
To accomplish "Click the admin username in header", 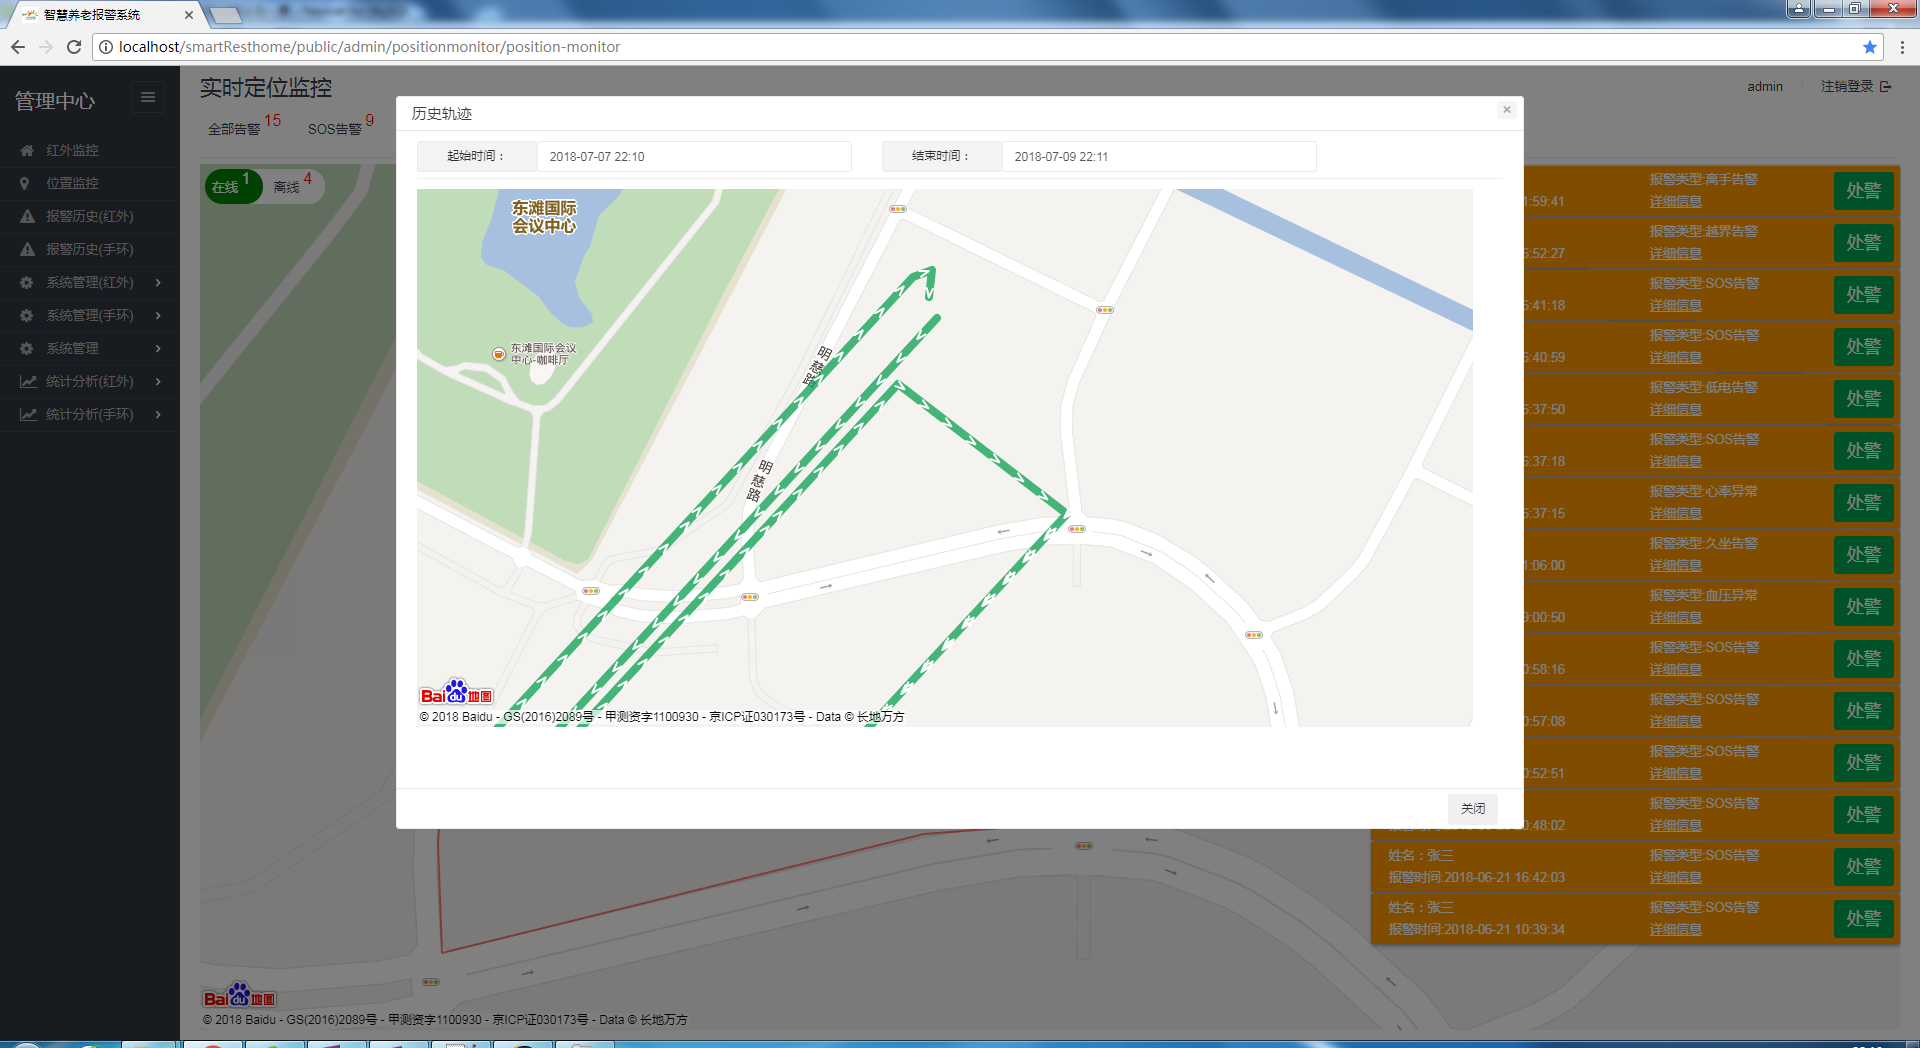I will [x=1765, y=86].
